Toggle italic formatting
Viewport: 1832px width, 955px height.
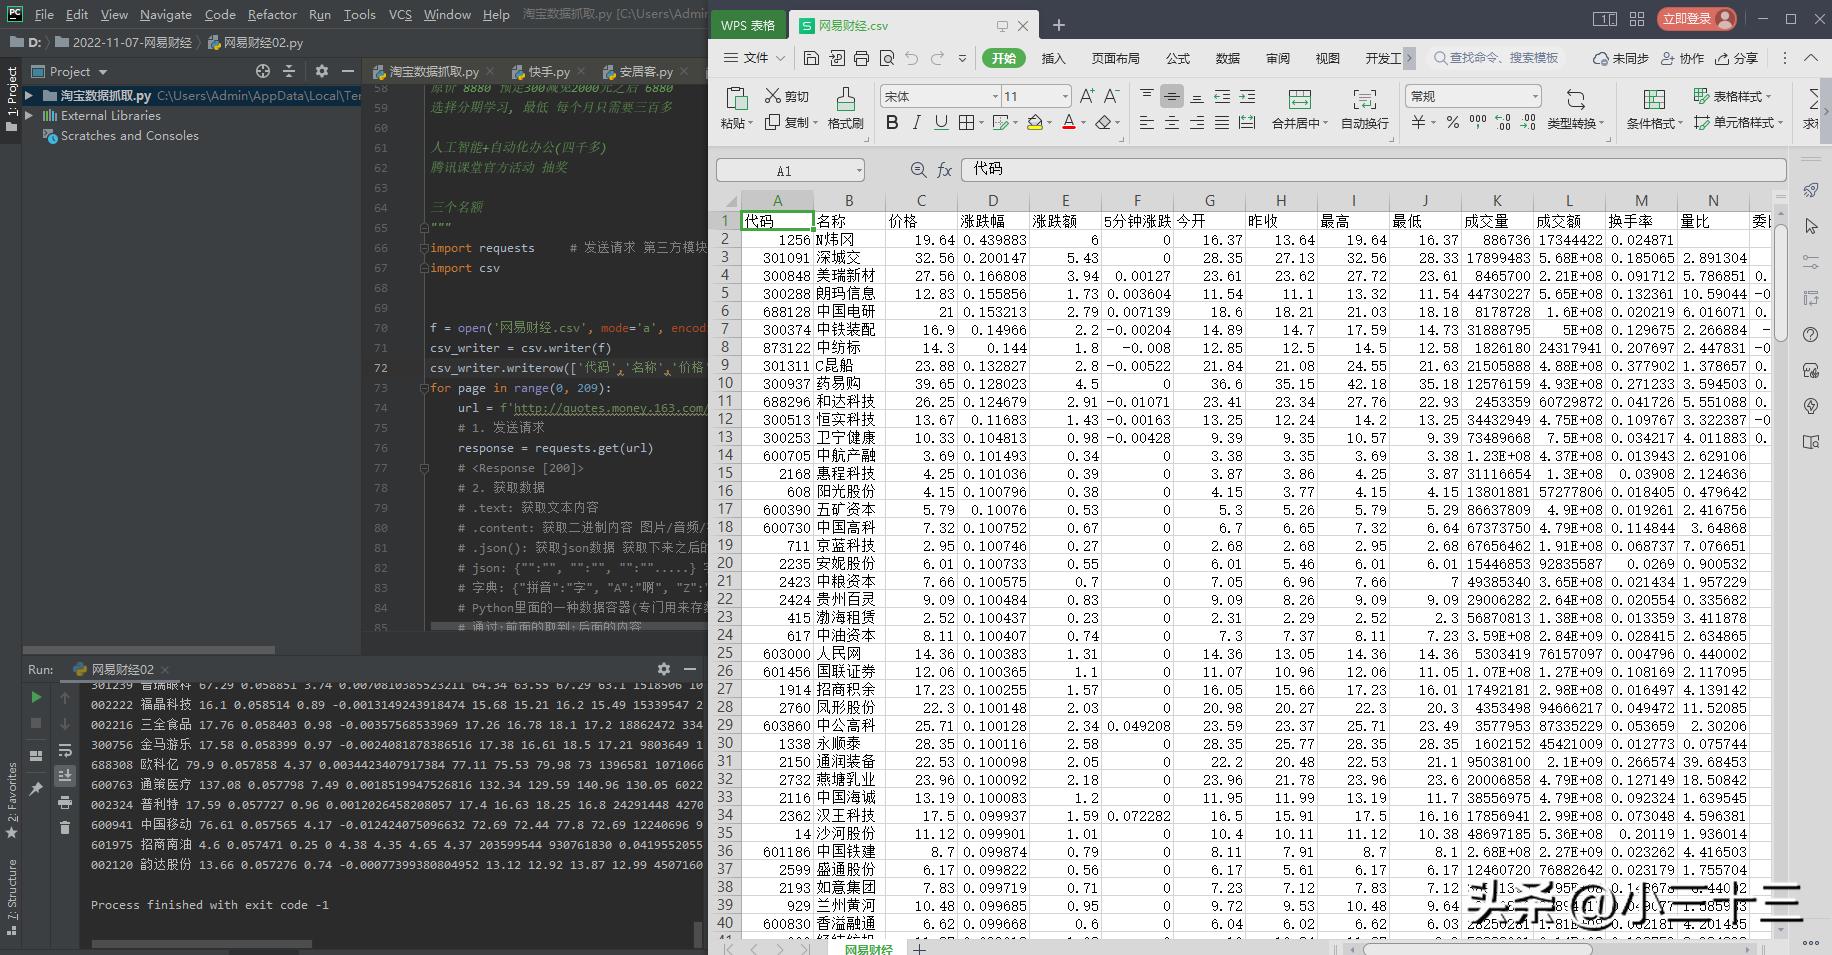[916, 122]
